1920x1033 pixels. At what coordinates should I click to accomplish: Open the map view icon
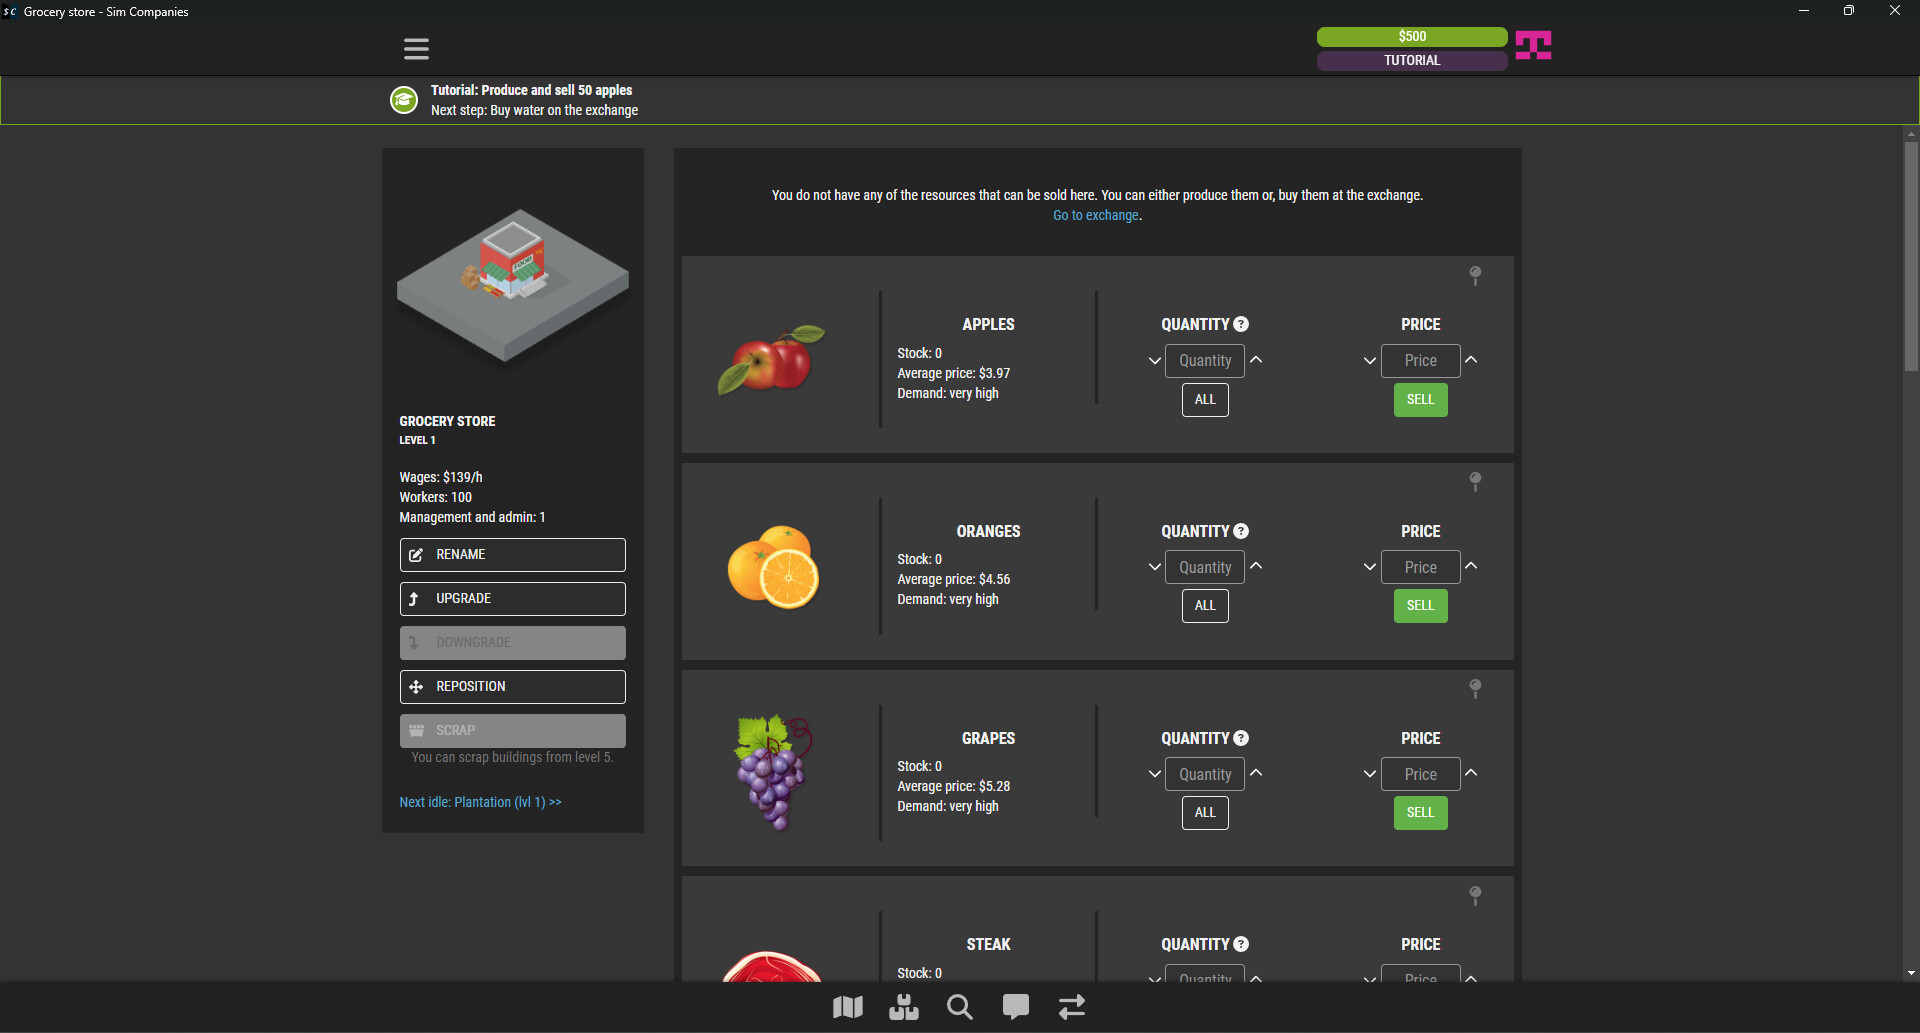[x=847, y=1007]
